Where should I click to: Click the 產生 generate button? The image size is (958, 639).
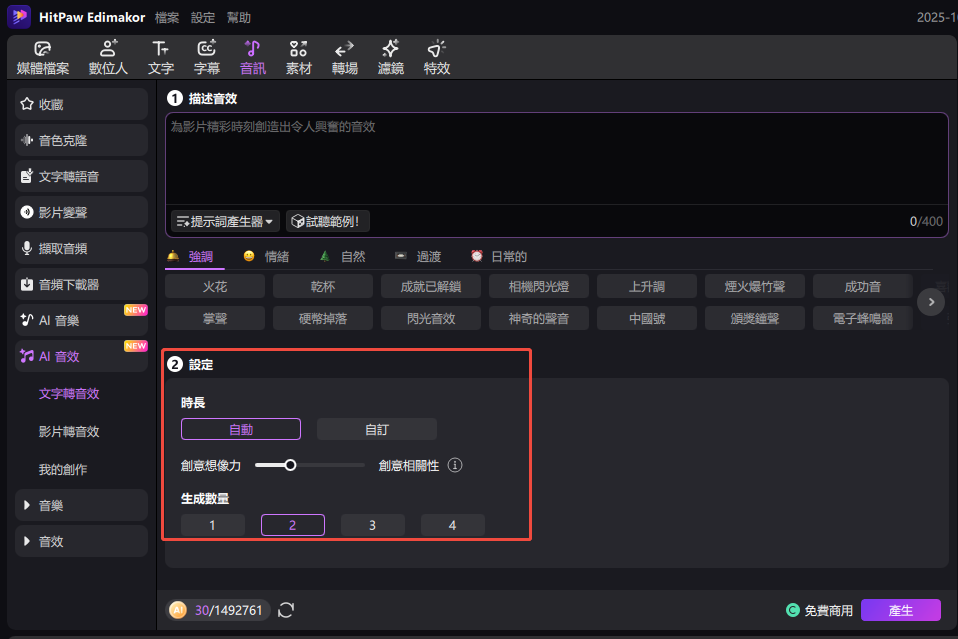point(900,610)
